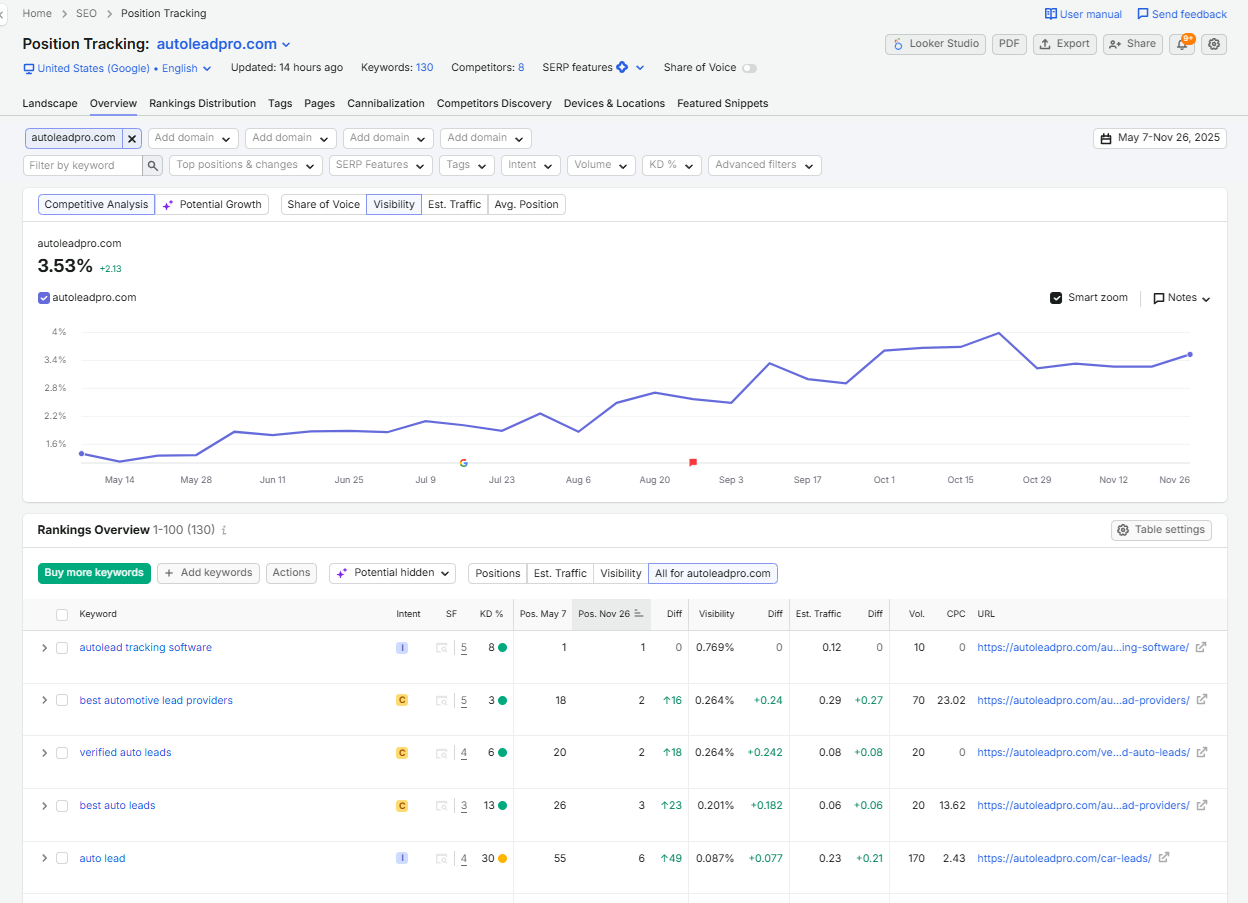Open the Advanced filters dropdown
Viewport: 1248px width, 903px height.
[764, 165]
